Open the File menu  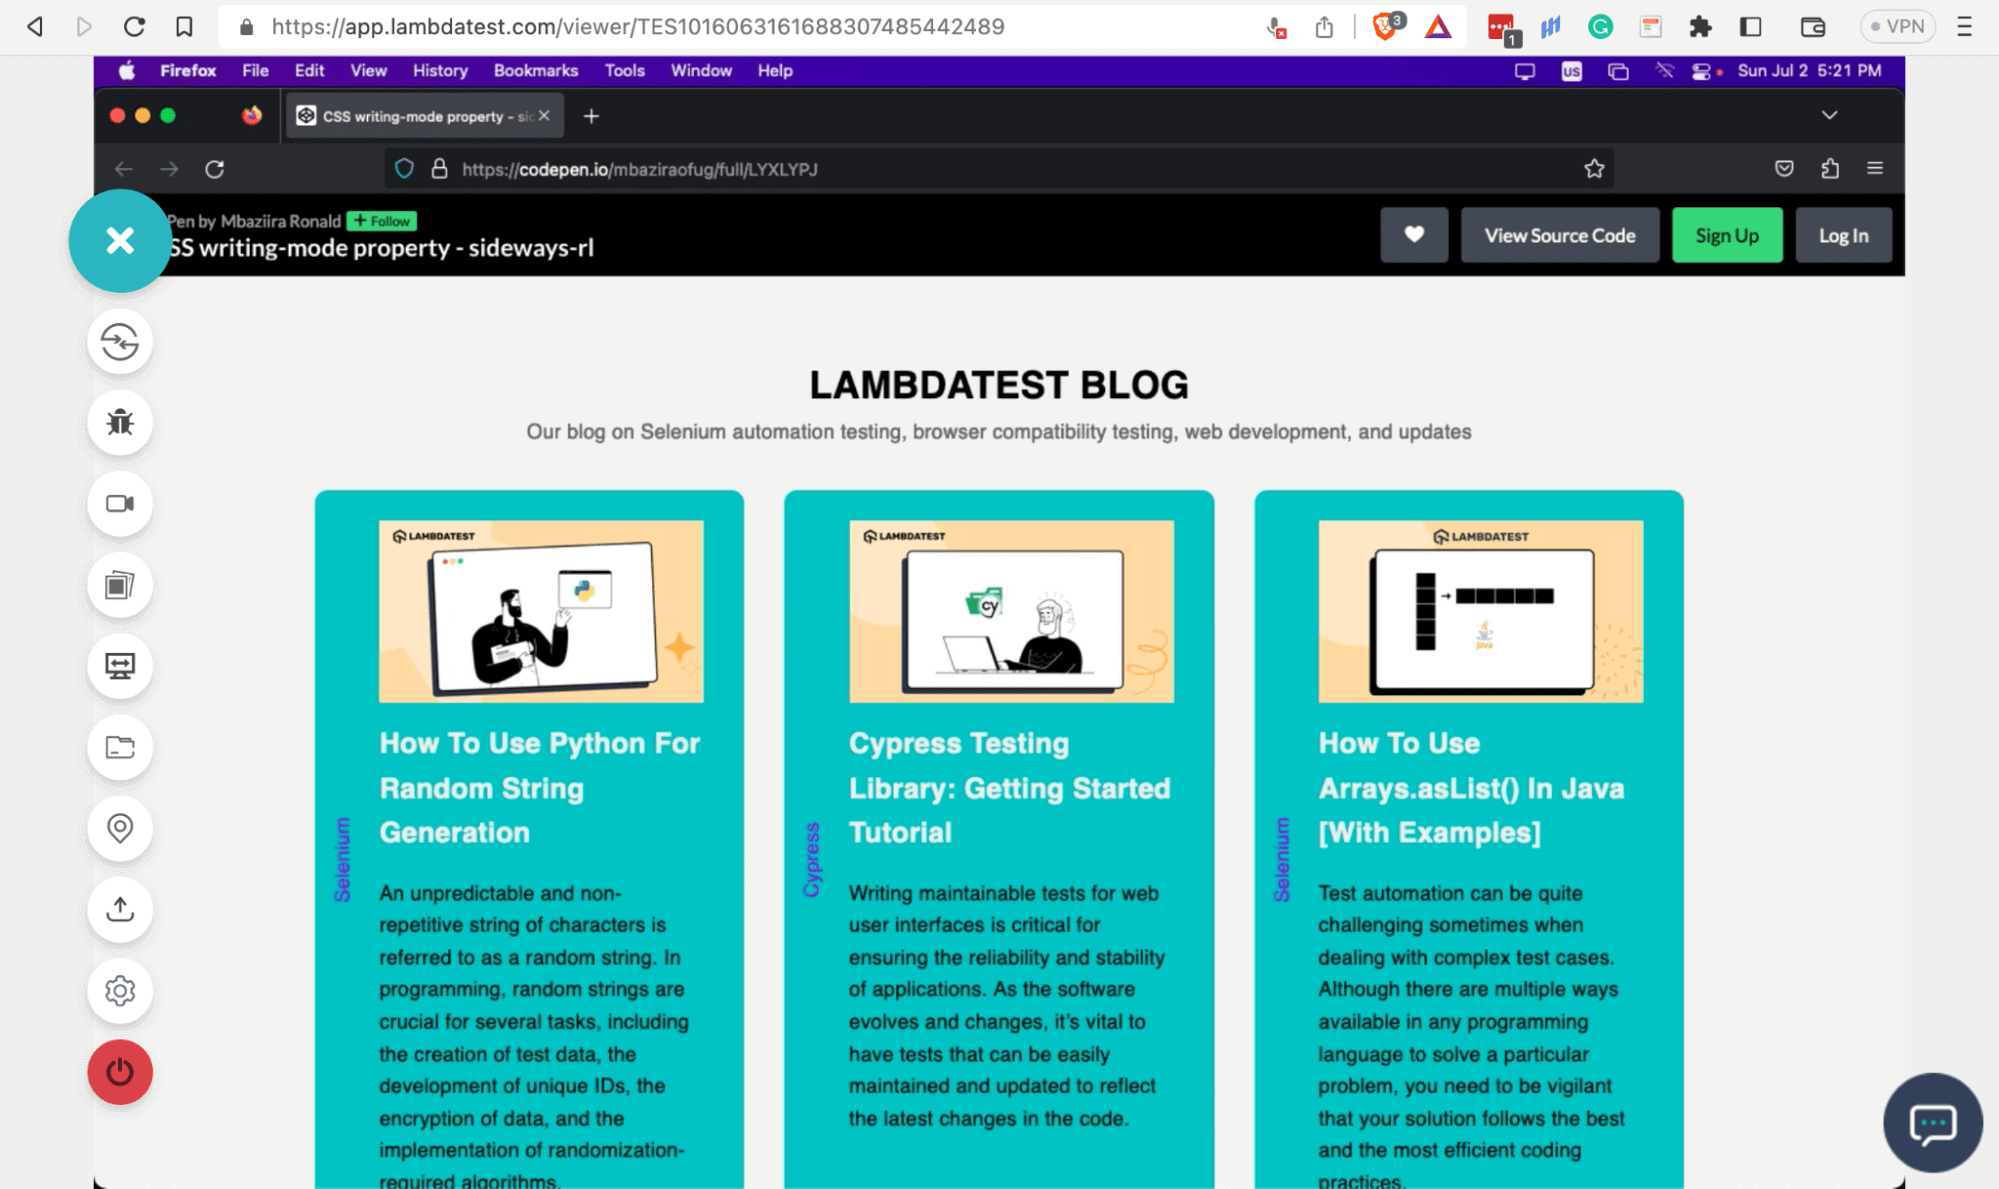255,71
